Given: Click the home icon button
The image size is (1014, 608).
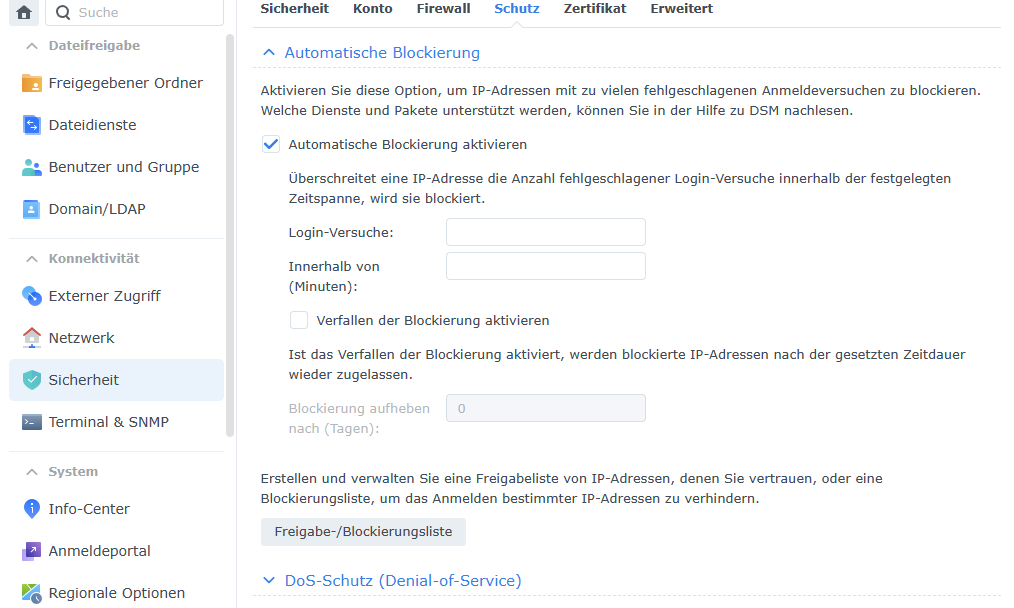Looking at the screenshot, I should (24, 13).
